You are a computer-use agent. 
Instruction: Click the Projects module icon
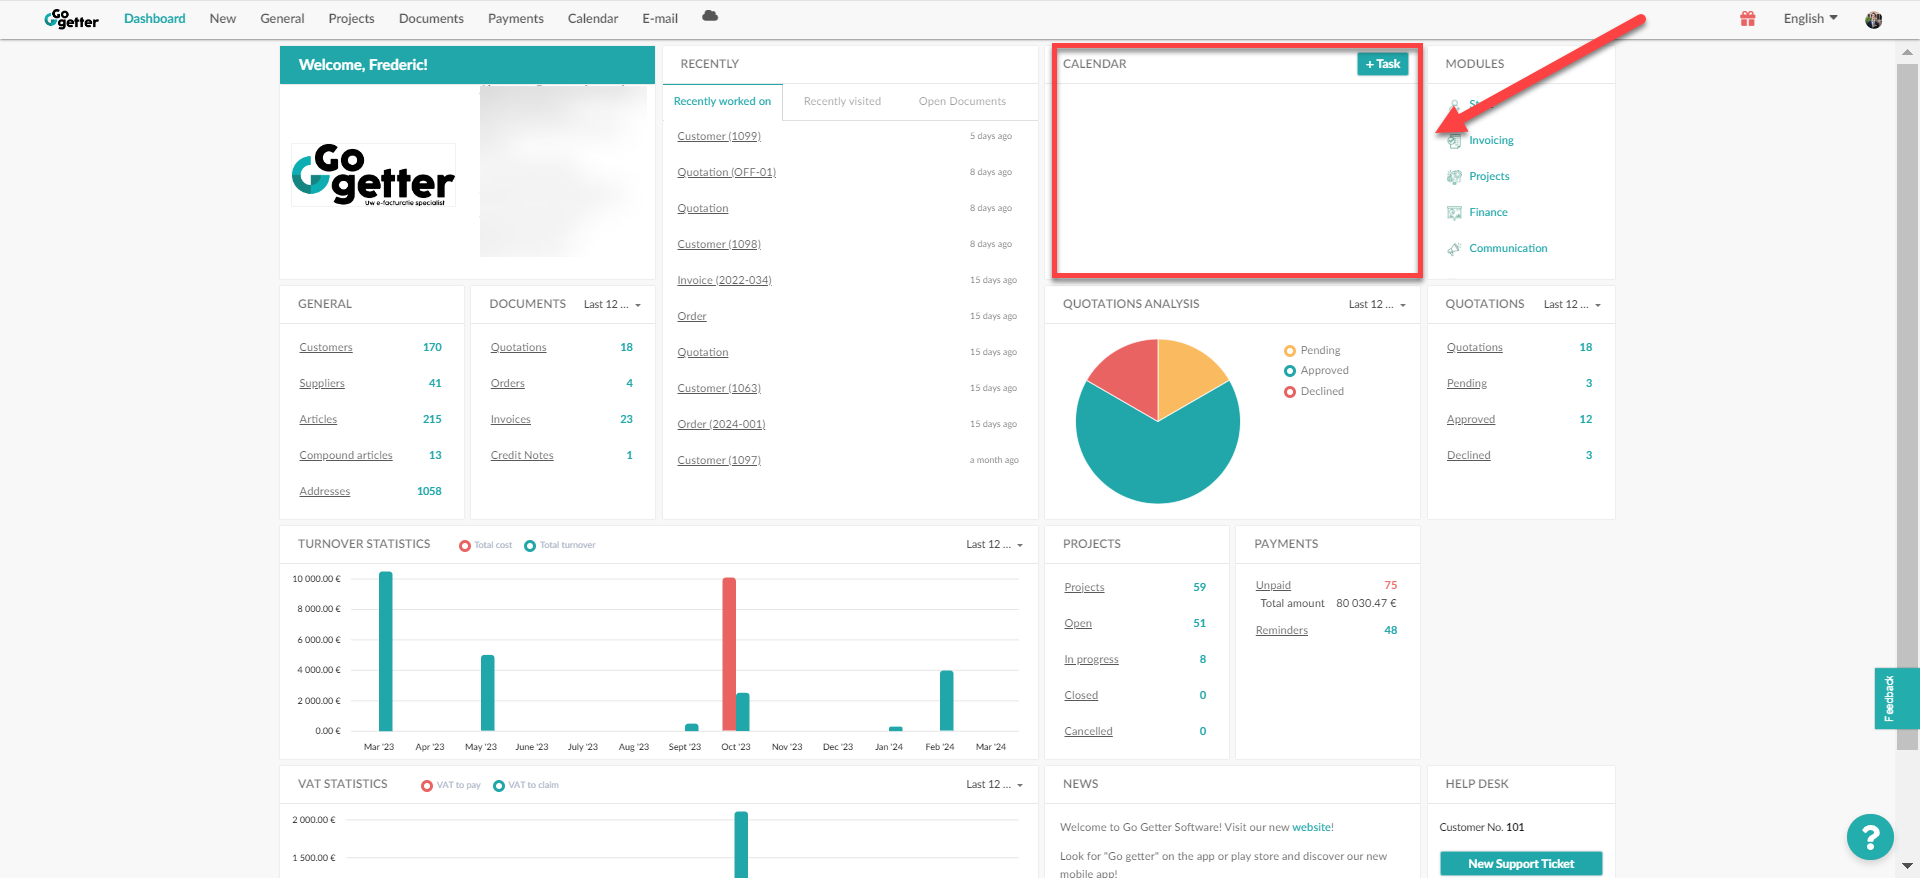1454,177
